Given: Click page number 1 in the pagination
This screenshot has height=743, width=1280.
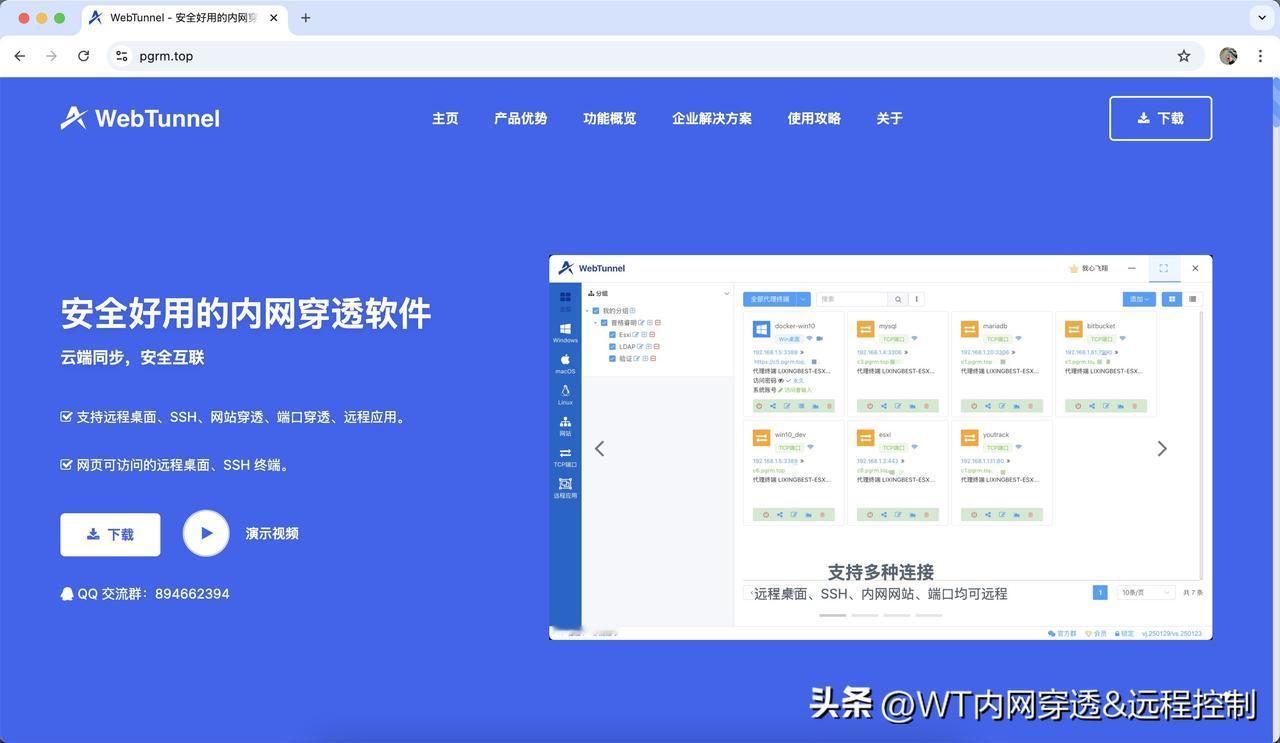Looking at the screenshot, I should coord(1100,593).
